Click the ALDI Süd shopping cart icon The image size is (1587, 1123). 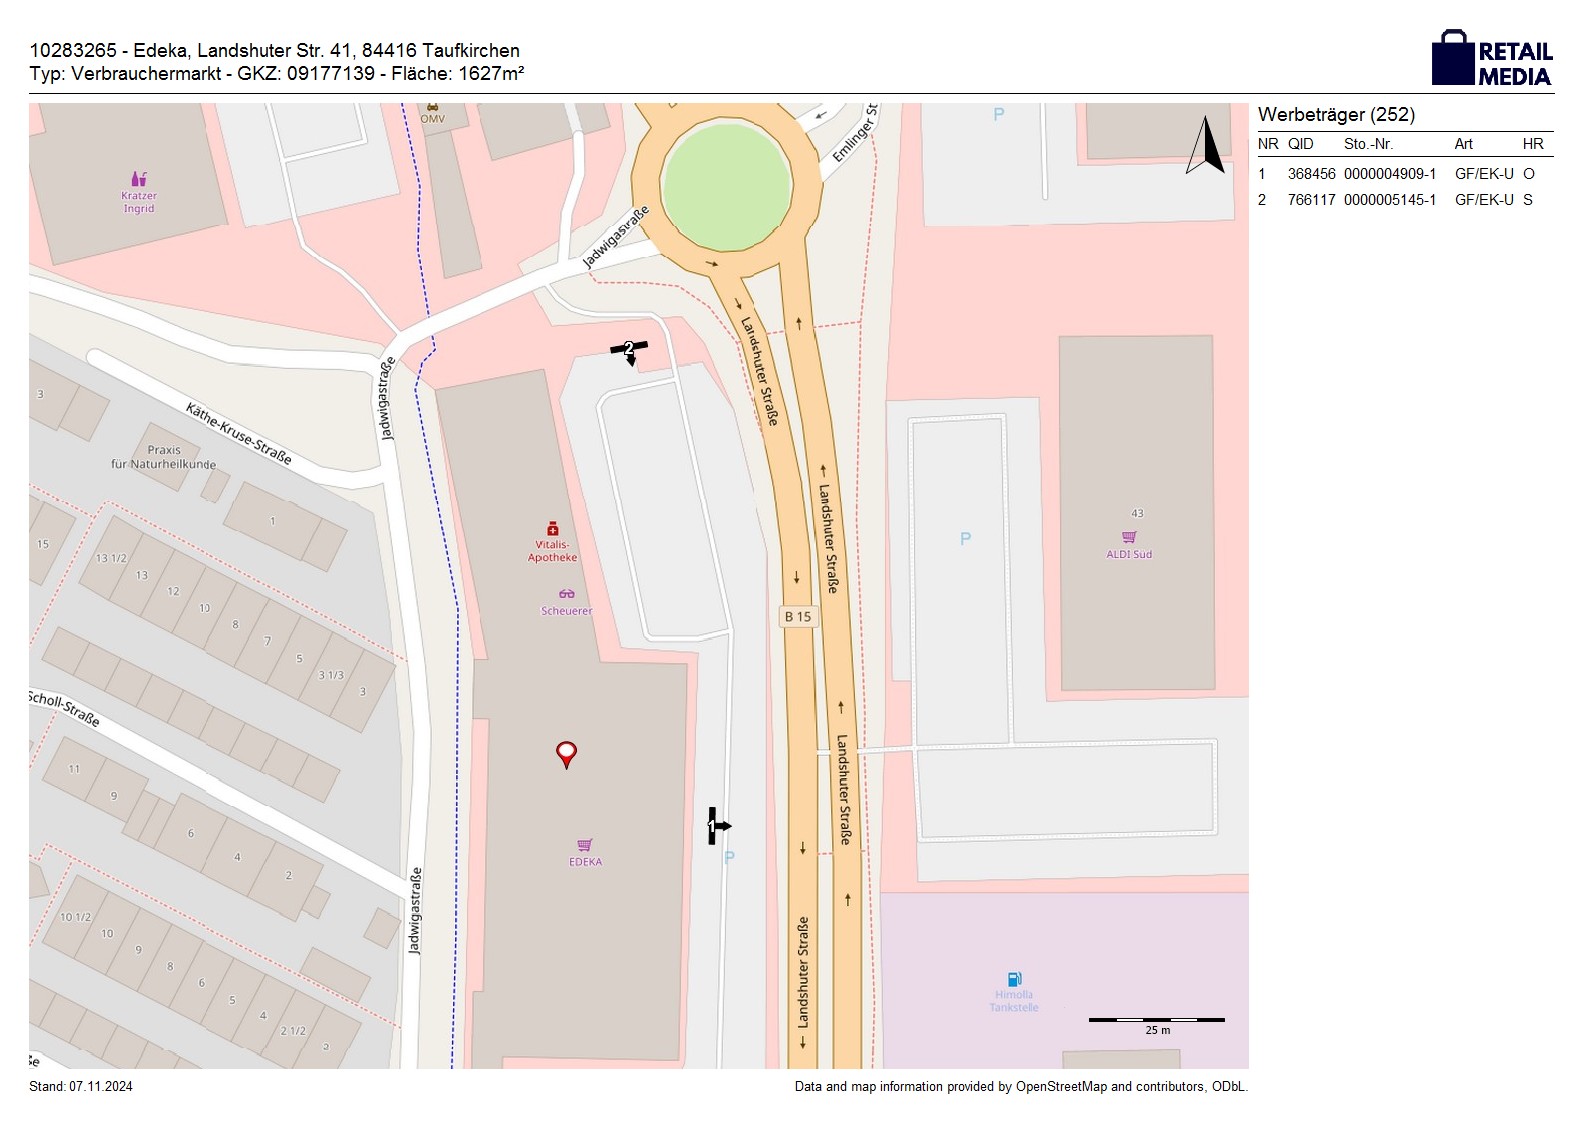pos(1129,537)
